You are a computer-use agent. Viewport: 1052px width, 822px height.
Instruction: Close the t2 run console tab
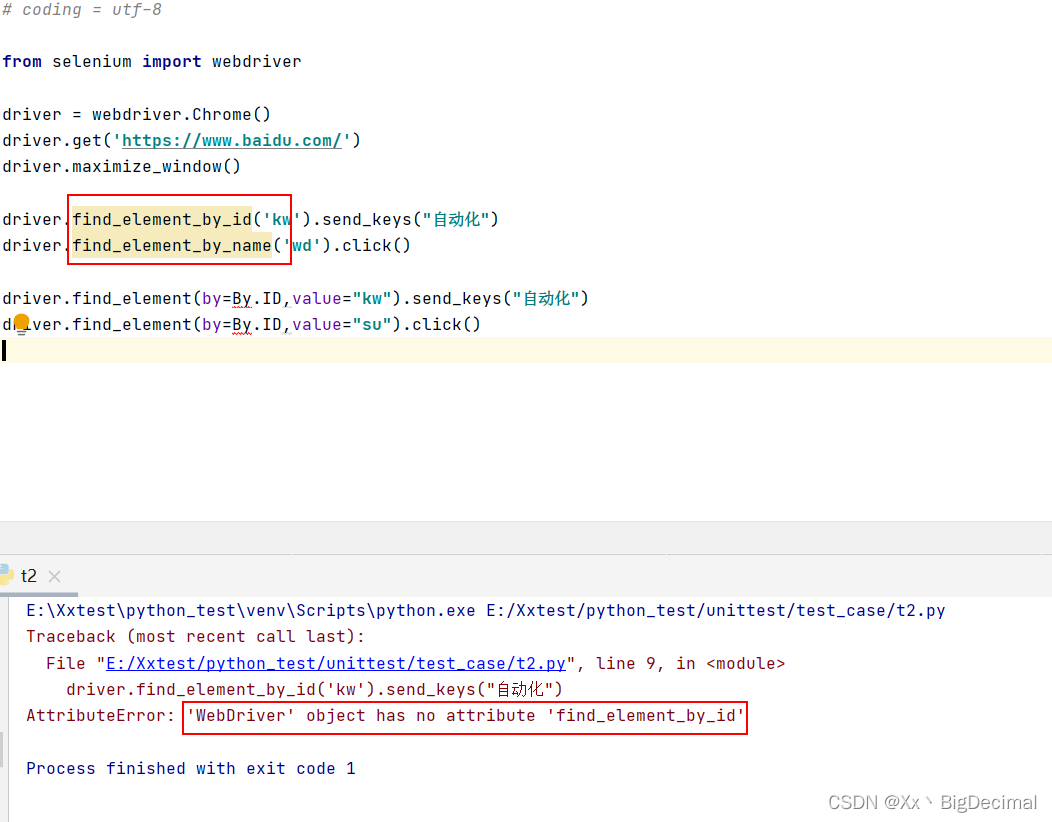pyautogui.click(x=54, y=576)
